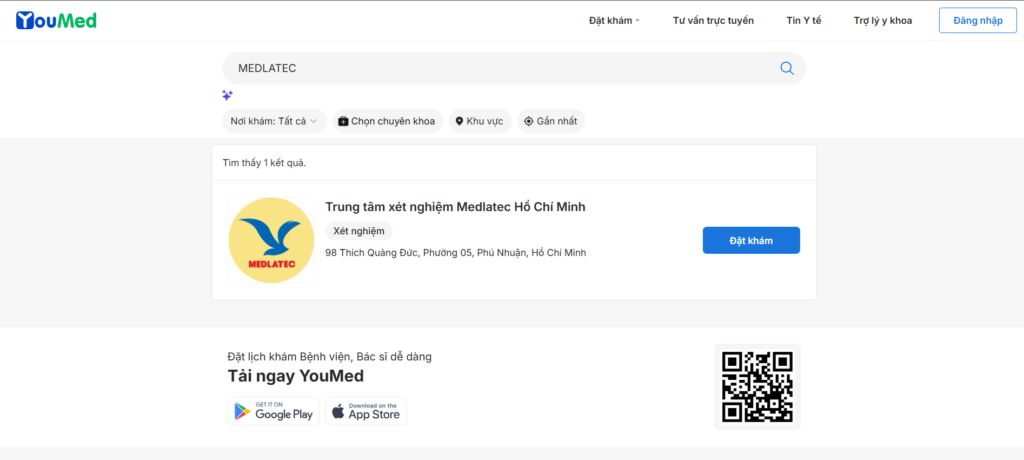Open the Nơi khám: Tất cả dropdown
Viewport: 1024px width, 460px height.
(273, 121)
